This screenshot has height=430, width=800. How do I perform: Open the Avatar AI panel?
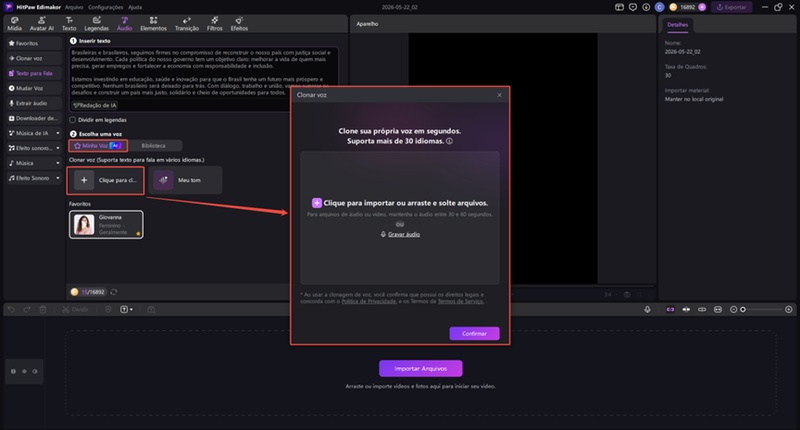click(x=41, y=23)
